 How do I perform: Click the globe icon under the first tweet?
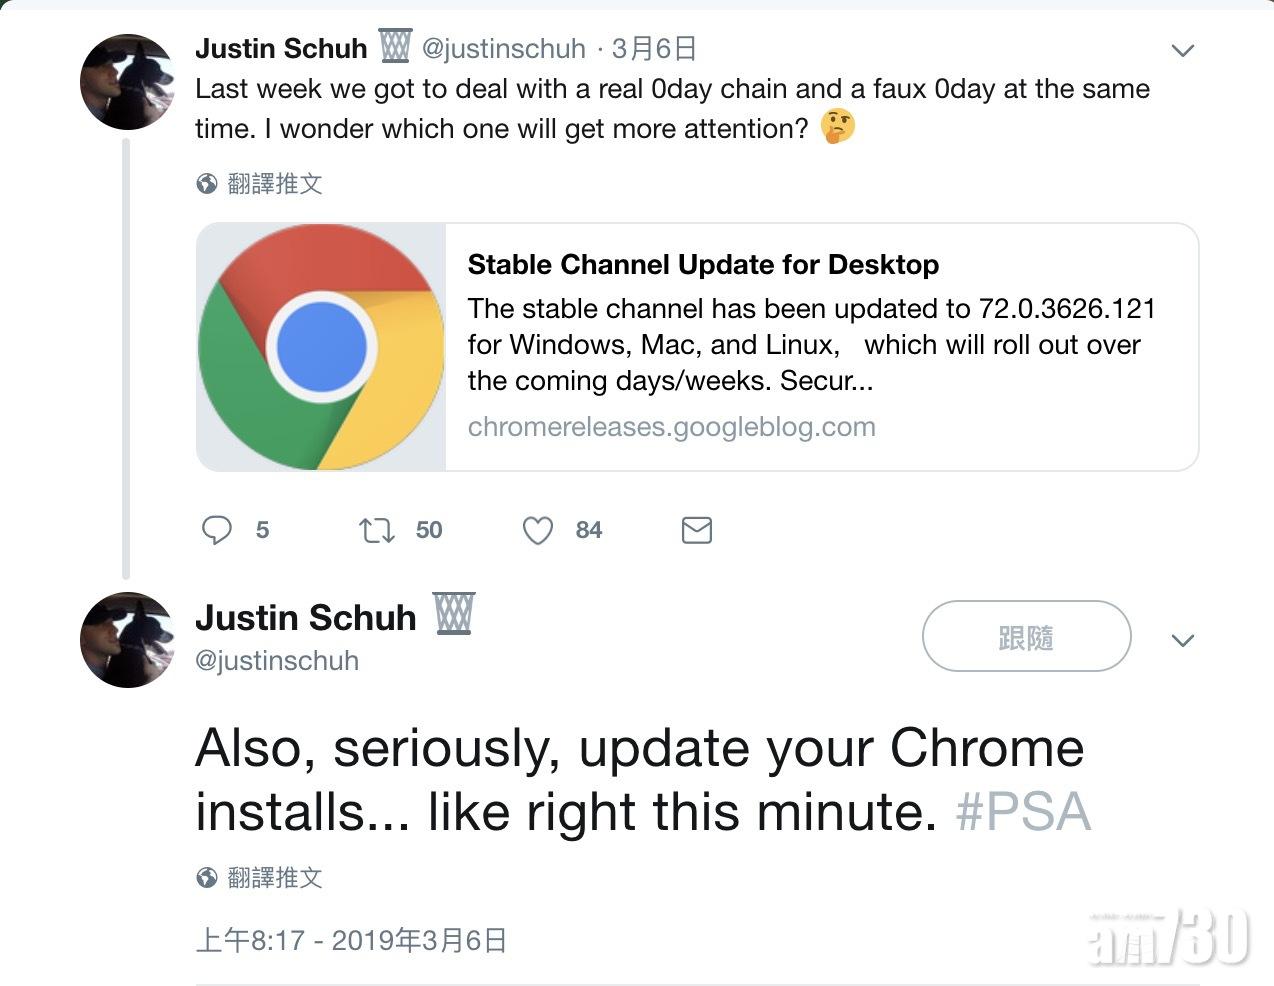(207, 184)
